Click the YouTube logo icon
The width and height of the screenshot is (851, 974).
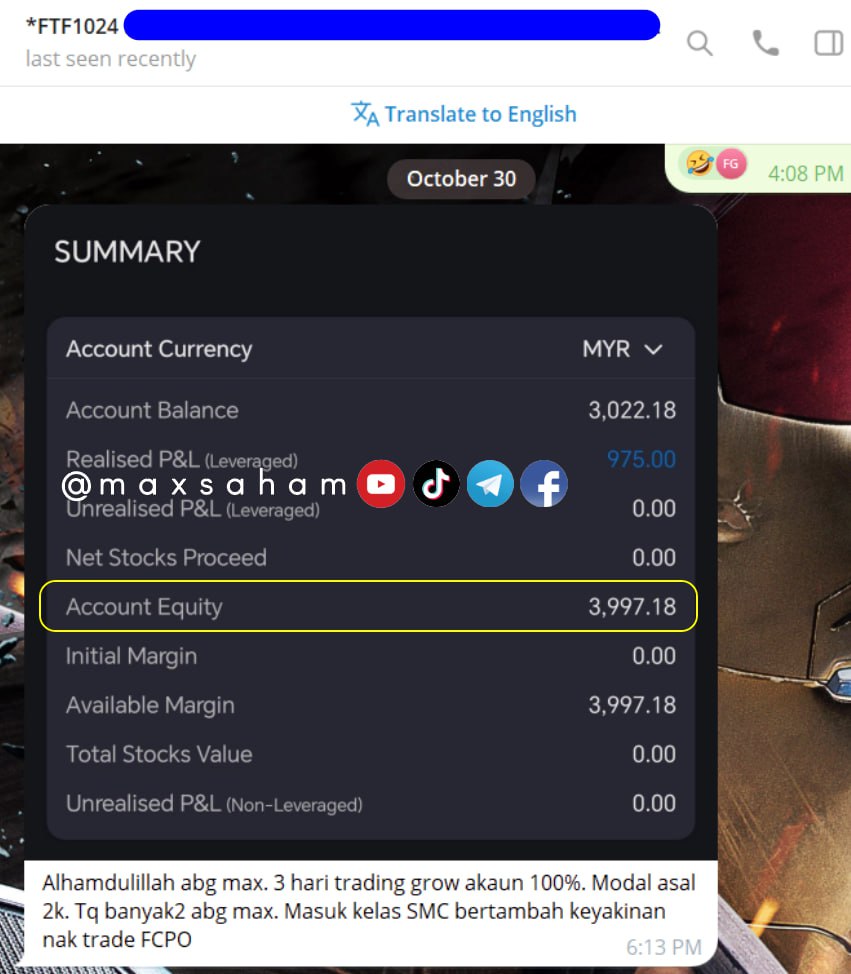click(x=381, y=484)
